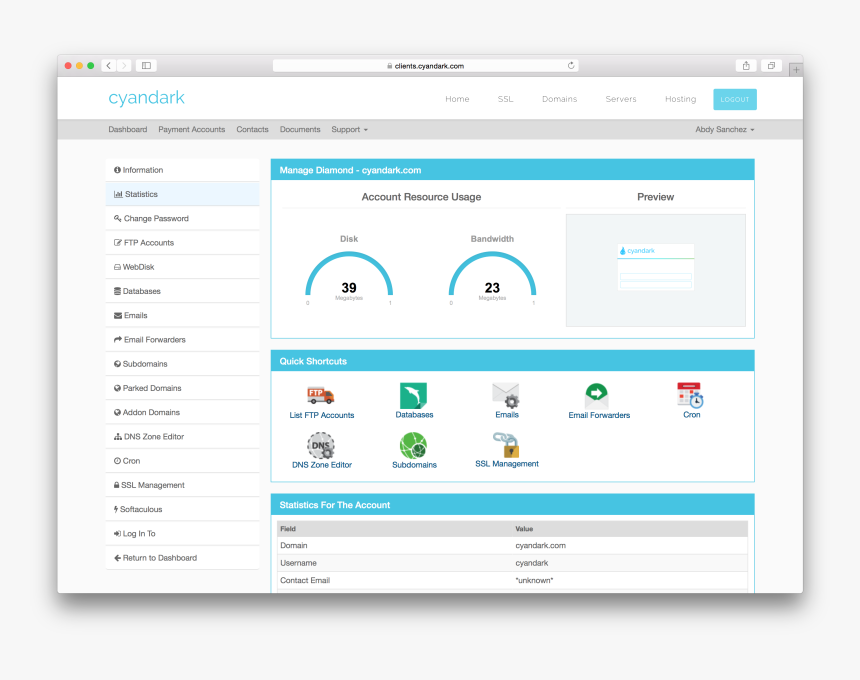Go to Servers in top navigation

621,99
